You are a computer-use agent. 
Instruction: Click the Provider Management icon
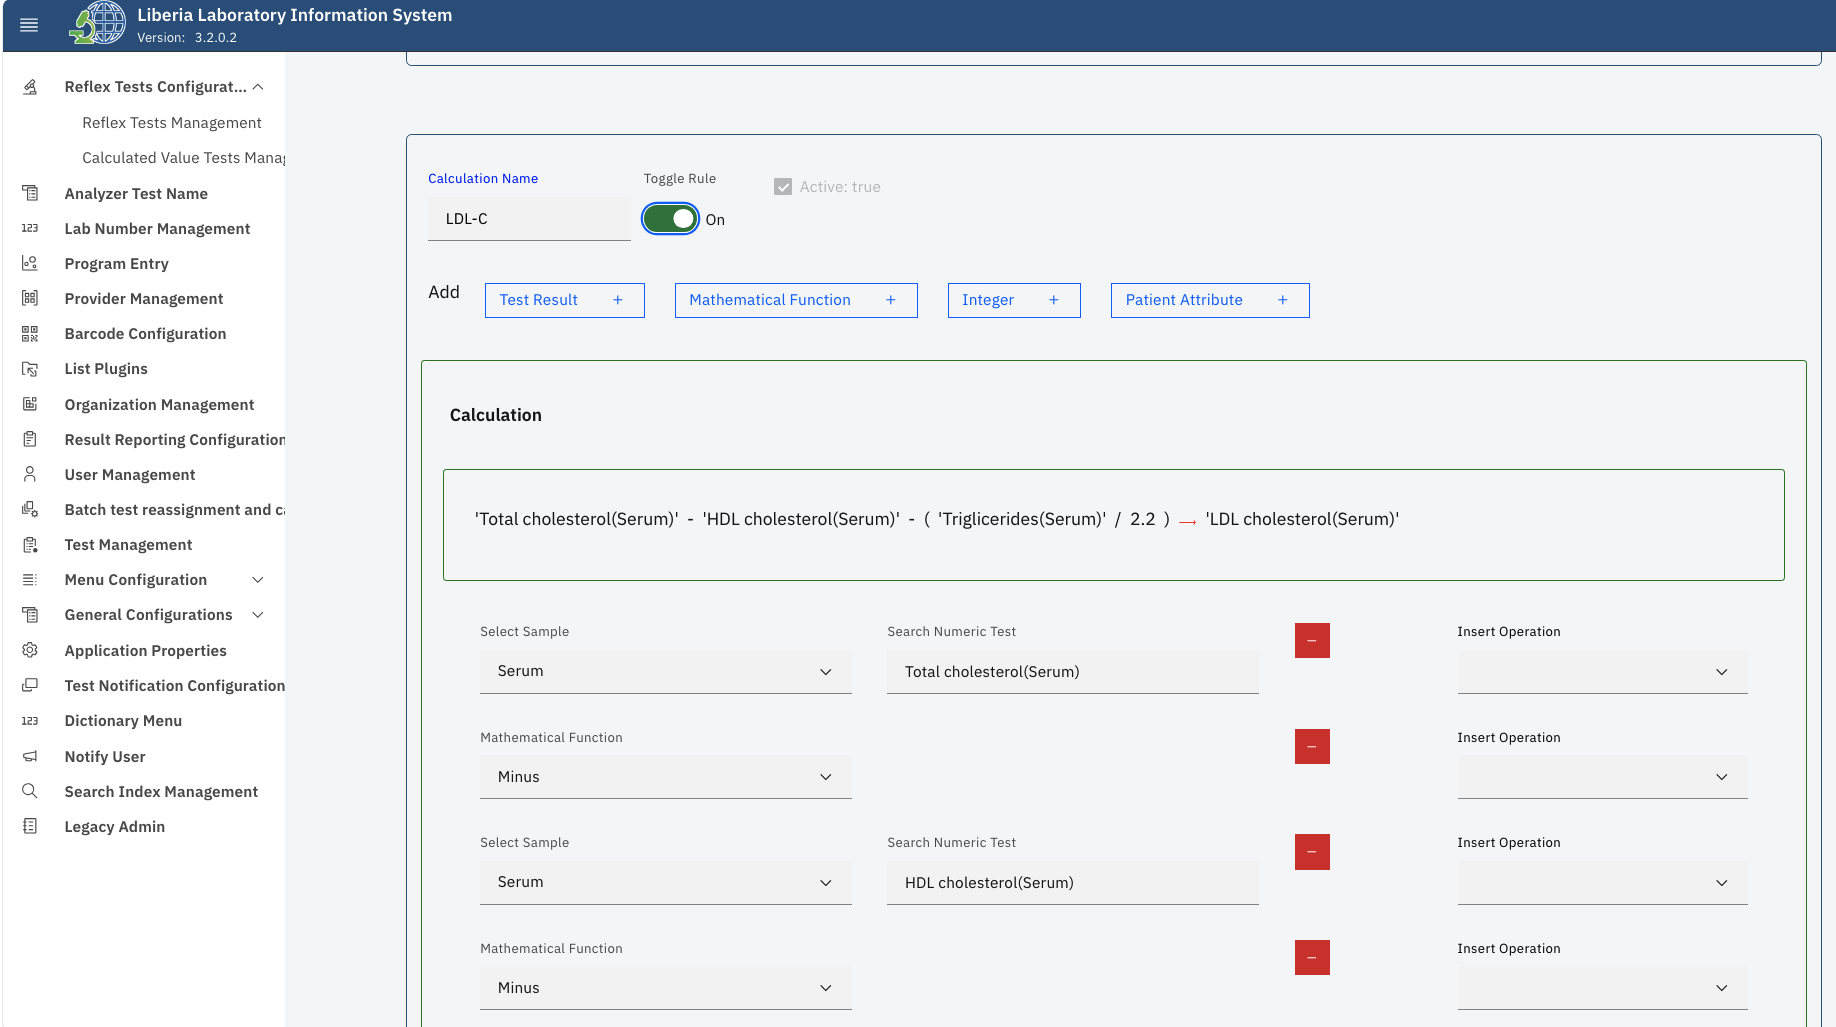click(x=30, y=298)
